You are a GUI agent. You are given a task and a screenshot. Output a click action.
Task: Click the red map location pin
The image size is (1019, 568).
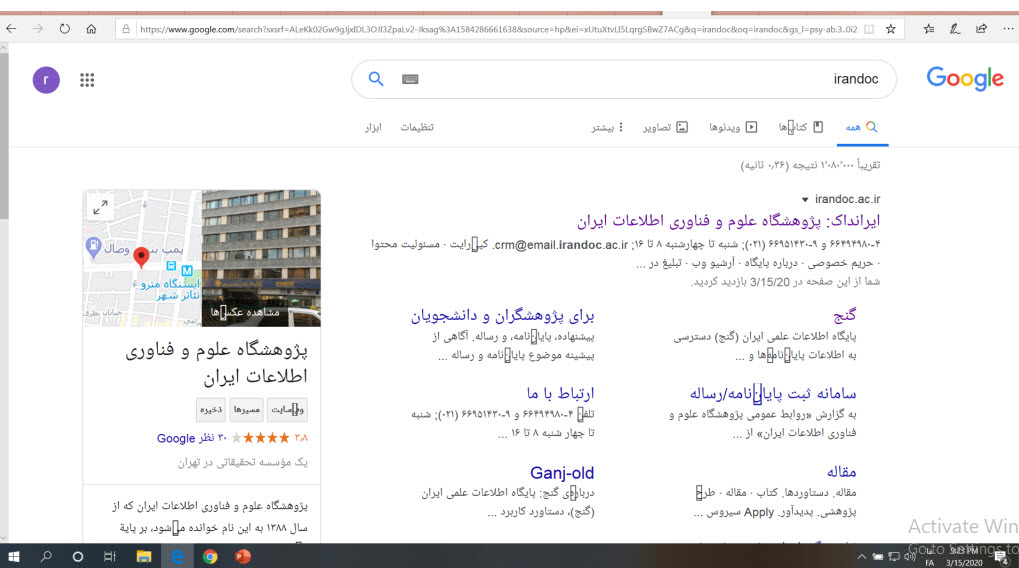141,258
